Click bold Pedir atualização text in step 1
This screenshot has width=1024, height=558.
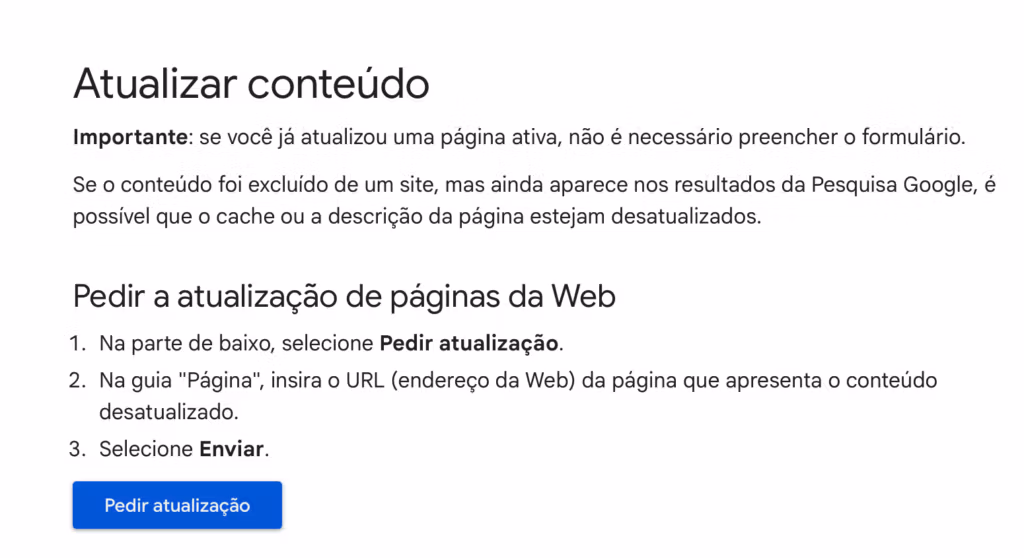pos(469,344)
